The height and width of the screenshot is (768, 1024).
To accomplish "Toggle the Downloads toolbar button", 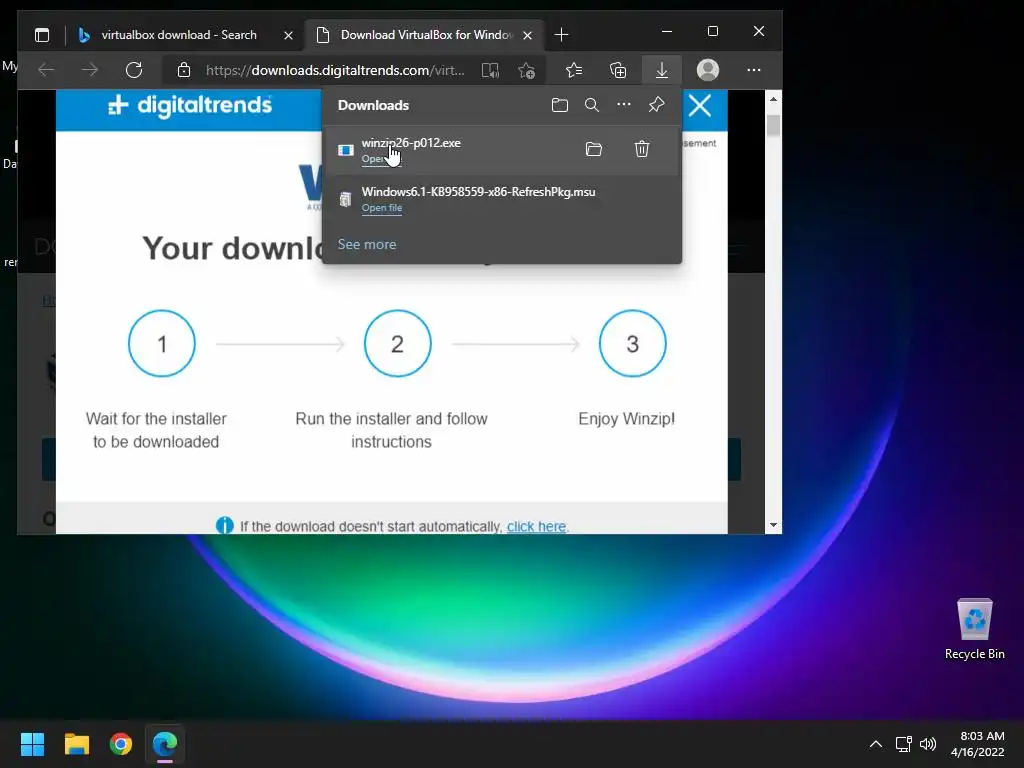I will point(662,70).
